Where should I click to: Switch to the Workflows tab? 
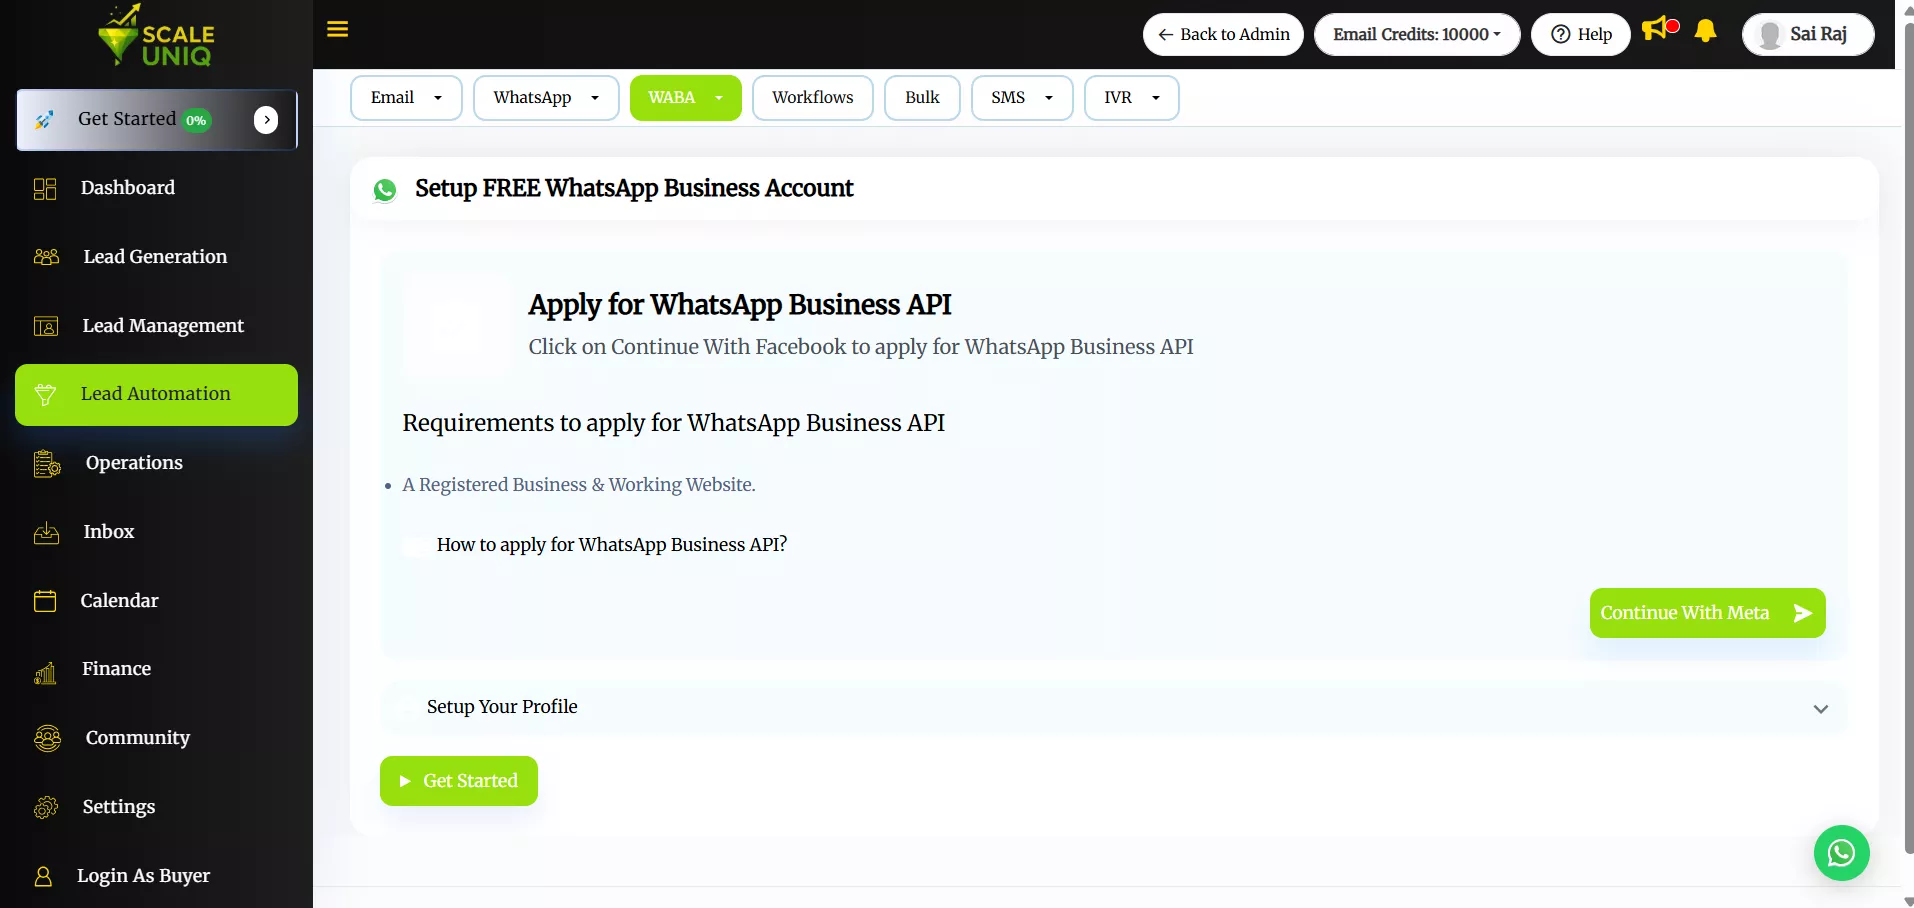(812, 98)
